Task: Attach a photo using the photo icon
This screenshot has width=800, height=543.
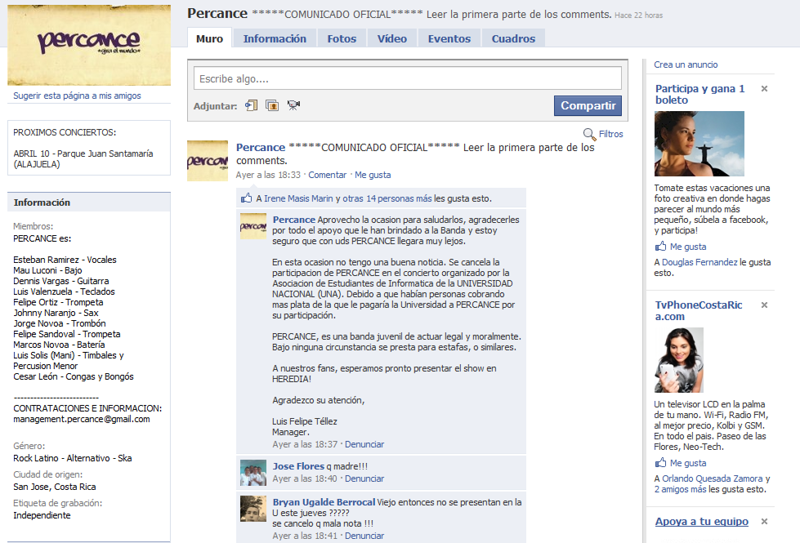Action: pos(272,106)
